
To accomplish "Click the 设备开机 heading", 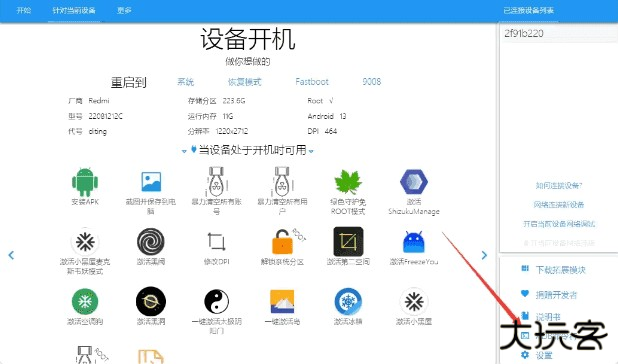I will pos(248,39).
